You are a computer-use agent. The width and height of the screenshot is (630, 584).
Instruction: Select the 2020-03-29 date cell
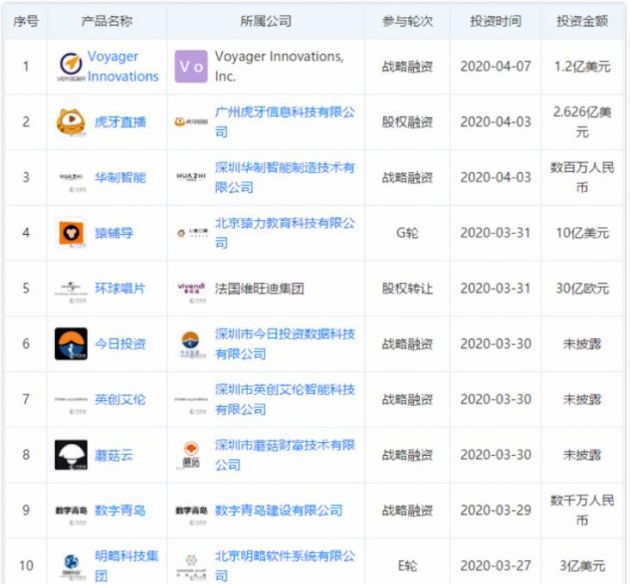496,510
